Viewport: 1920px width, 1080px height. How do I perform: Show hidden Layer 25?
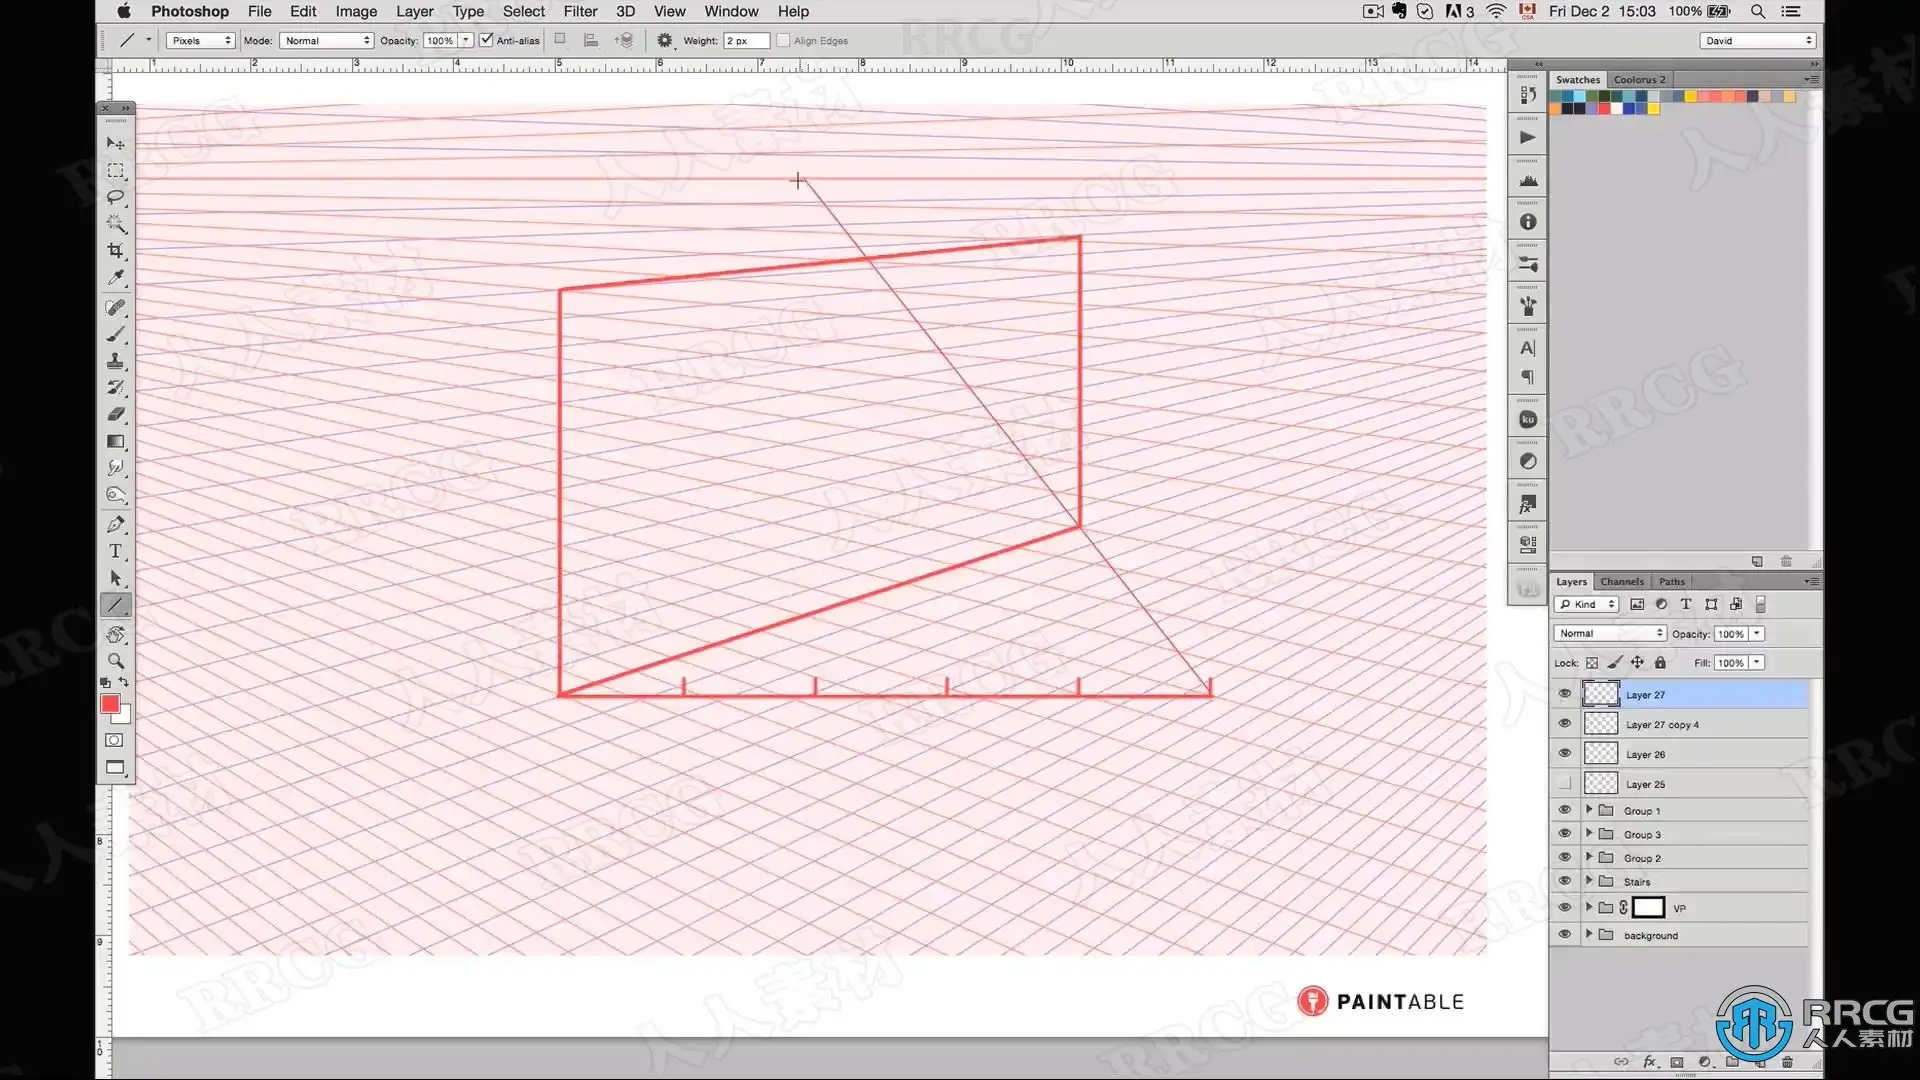coord(1565,784)
